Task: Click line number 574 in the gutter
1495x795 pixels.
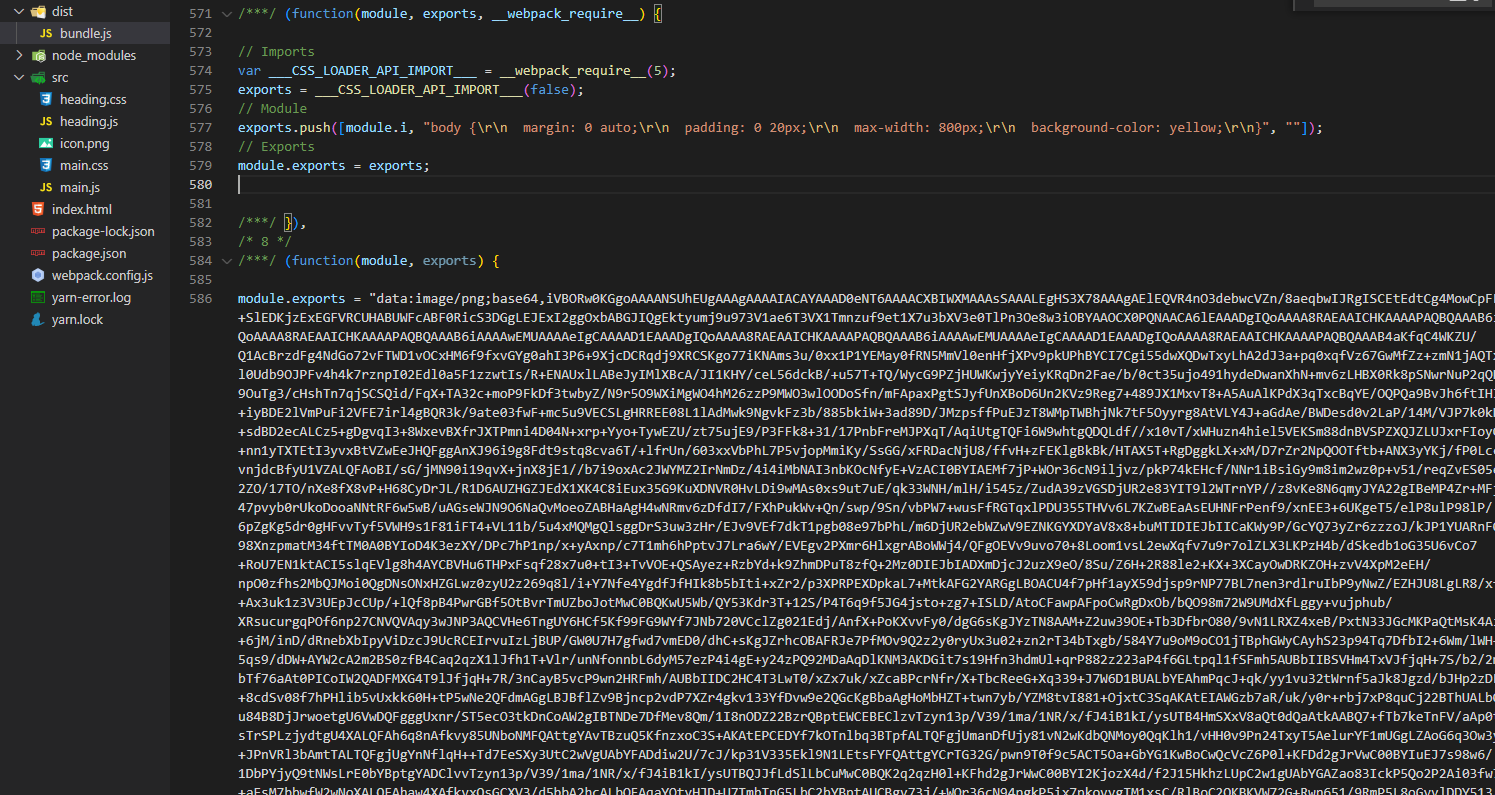Action: 200,71
